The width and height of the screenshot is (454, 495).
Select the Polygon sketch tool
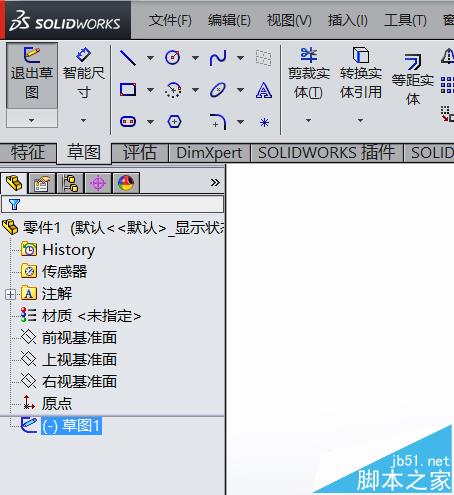click(x=174, y=121)
